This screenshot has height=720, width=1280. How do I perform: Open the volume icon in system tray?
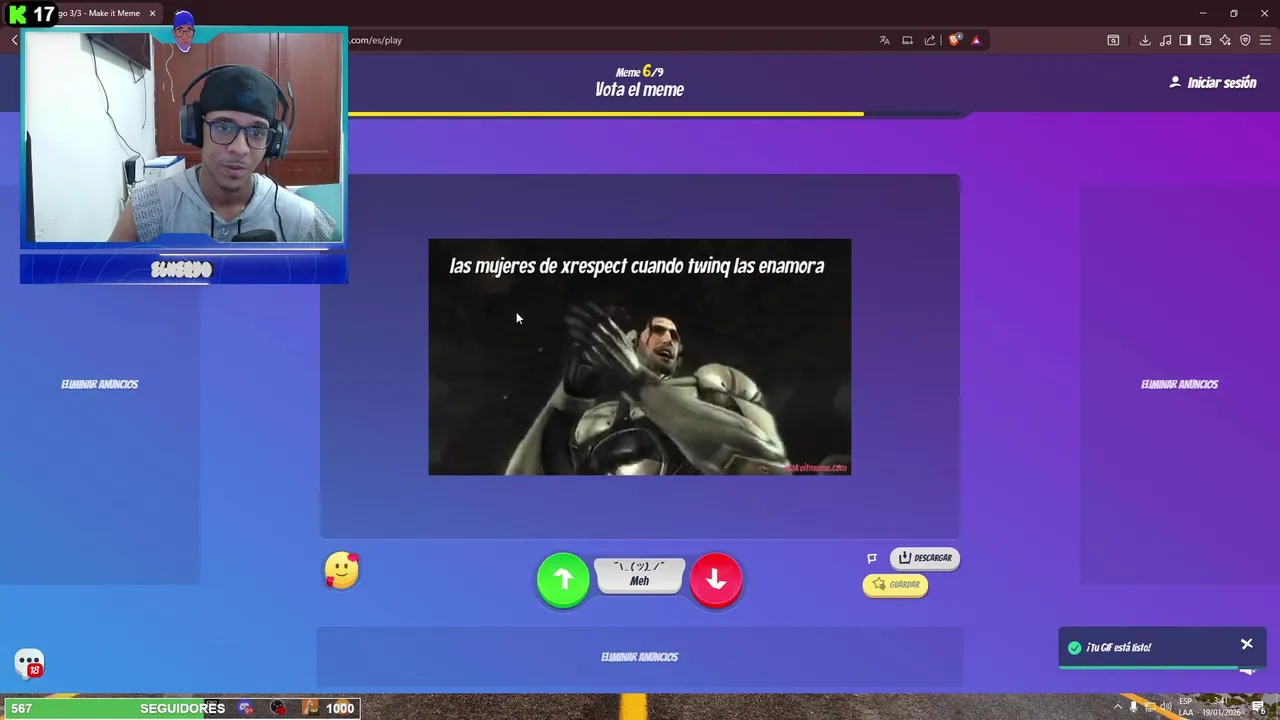tap(1165, 707)
